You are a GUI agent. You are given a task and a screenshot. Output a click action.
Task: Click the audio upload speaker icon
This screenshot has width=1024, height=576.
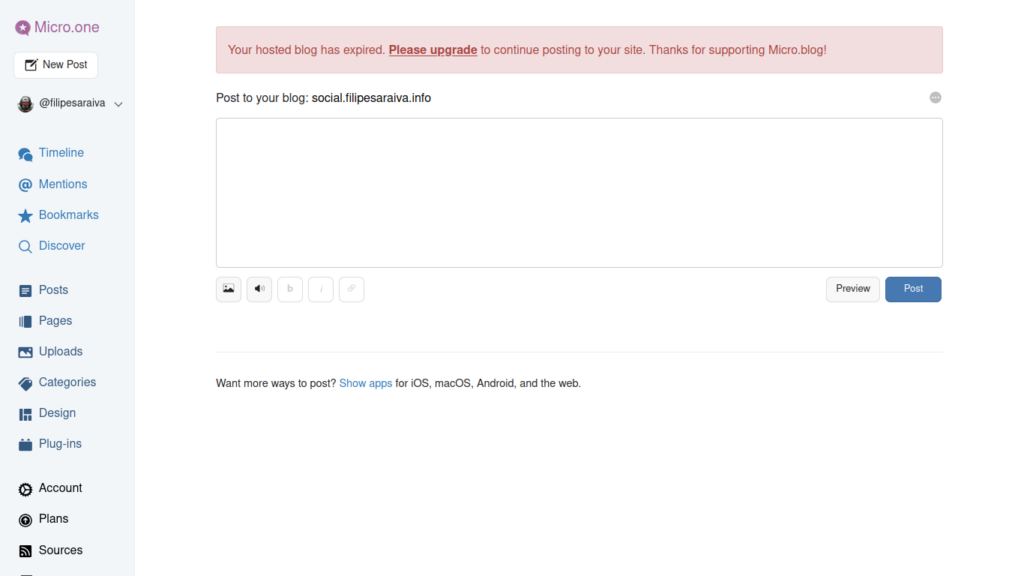coord(259,289)
